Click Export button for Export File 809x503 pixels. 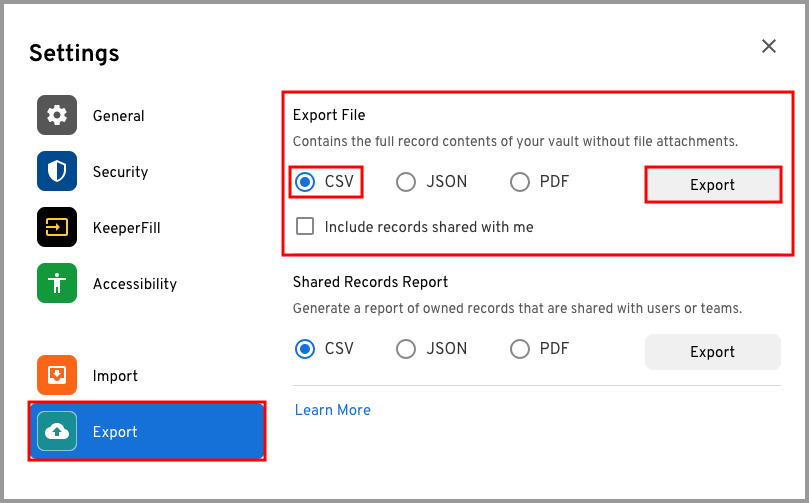pyautogui.click(x=712, y=185)
